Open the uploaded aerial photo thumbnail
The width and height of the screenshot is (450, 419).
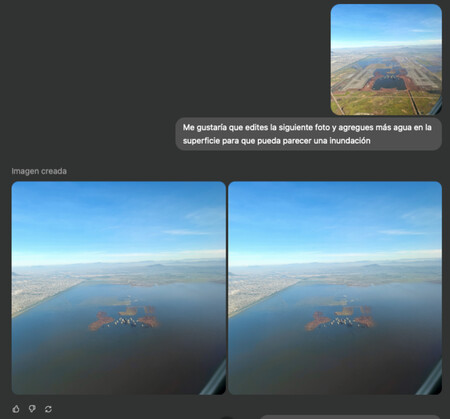pyautogui.click(x=386, y=60)
